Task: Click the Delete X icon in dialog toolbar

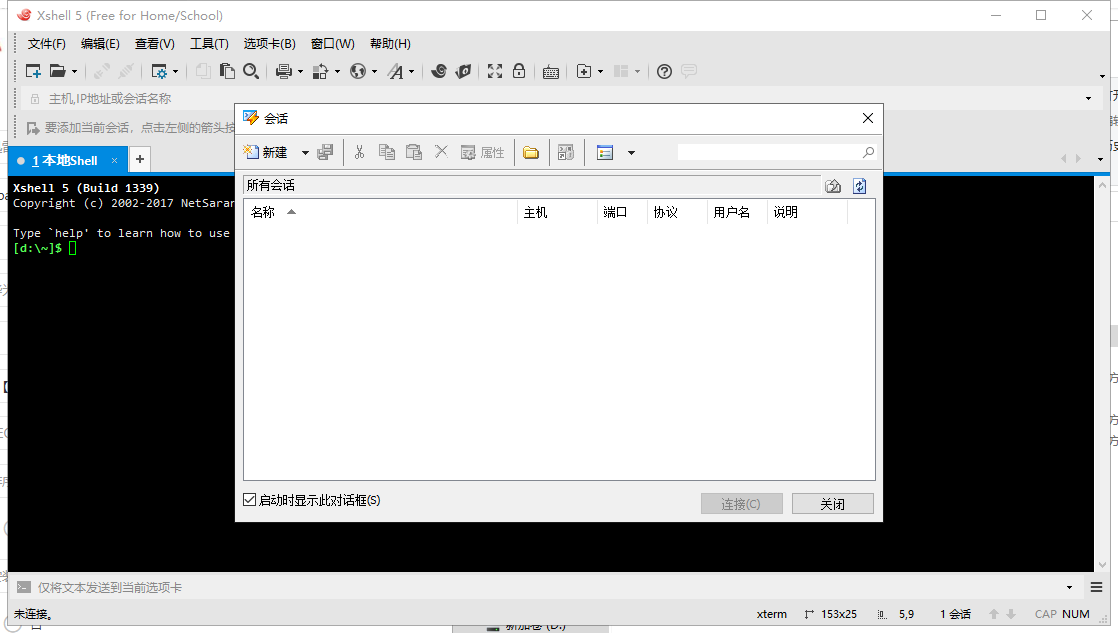Action: coord(441,151)
